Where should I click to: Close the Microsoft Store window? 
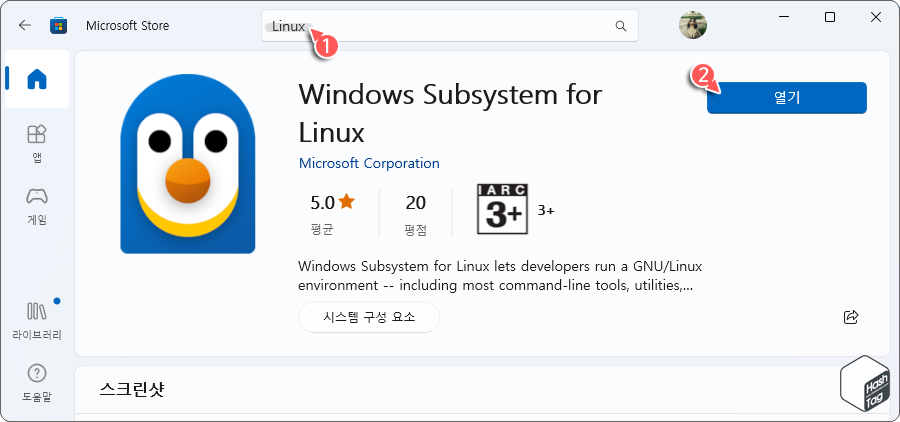875,17
